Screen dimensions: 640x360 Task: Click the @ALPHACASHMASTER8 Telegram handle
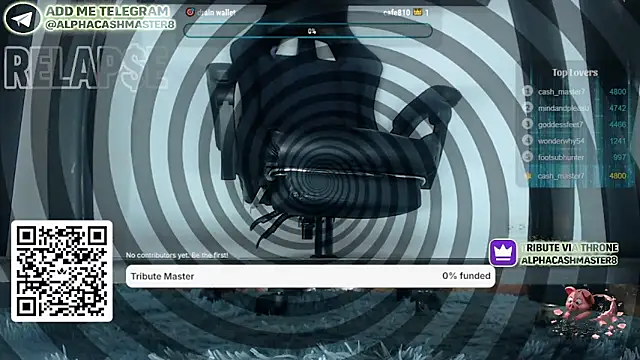pos(110,24)
